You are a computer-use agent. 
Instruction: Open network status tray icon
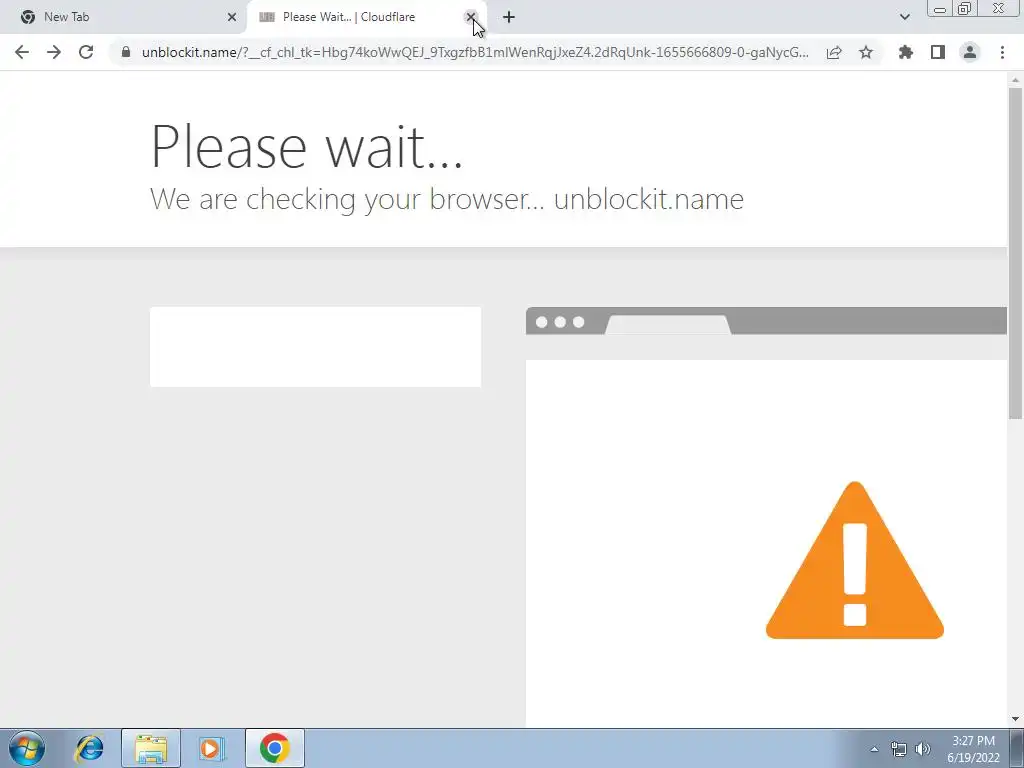(899, 749)
